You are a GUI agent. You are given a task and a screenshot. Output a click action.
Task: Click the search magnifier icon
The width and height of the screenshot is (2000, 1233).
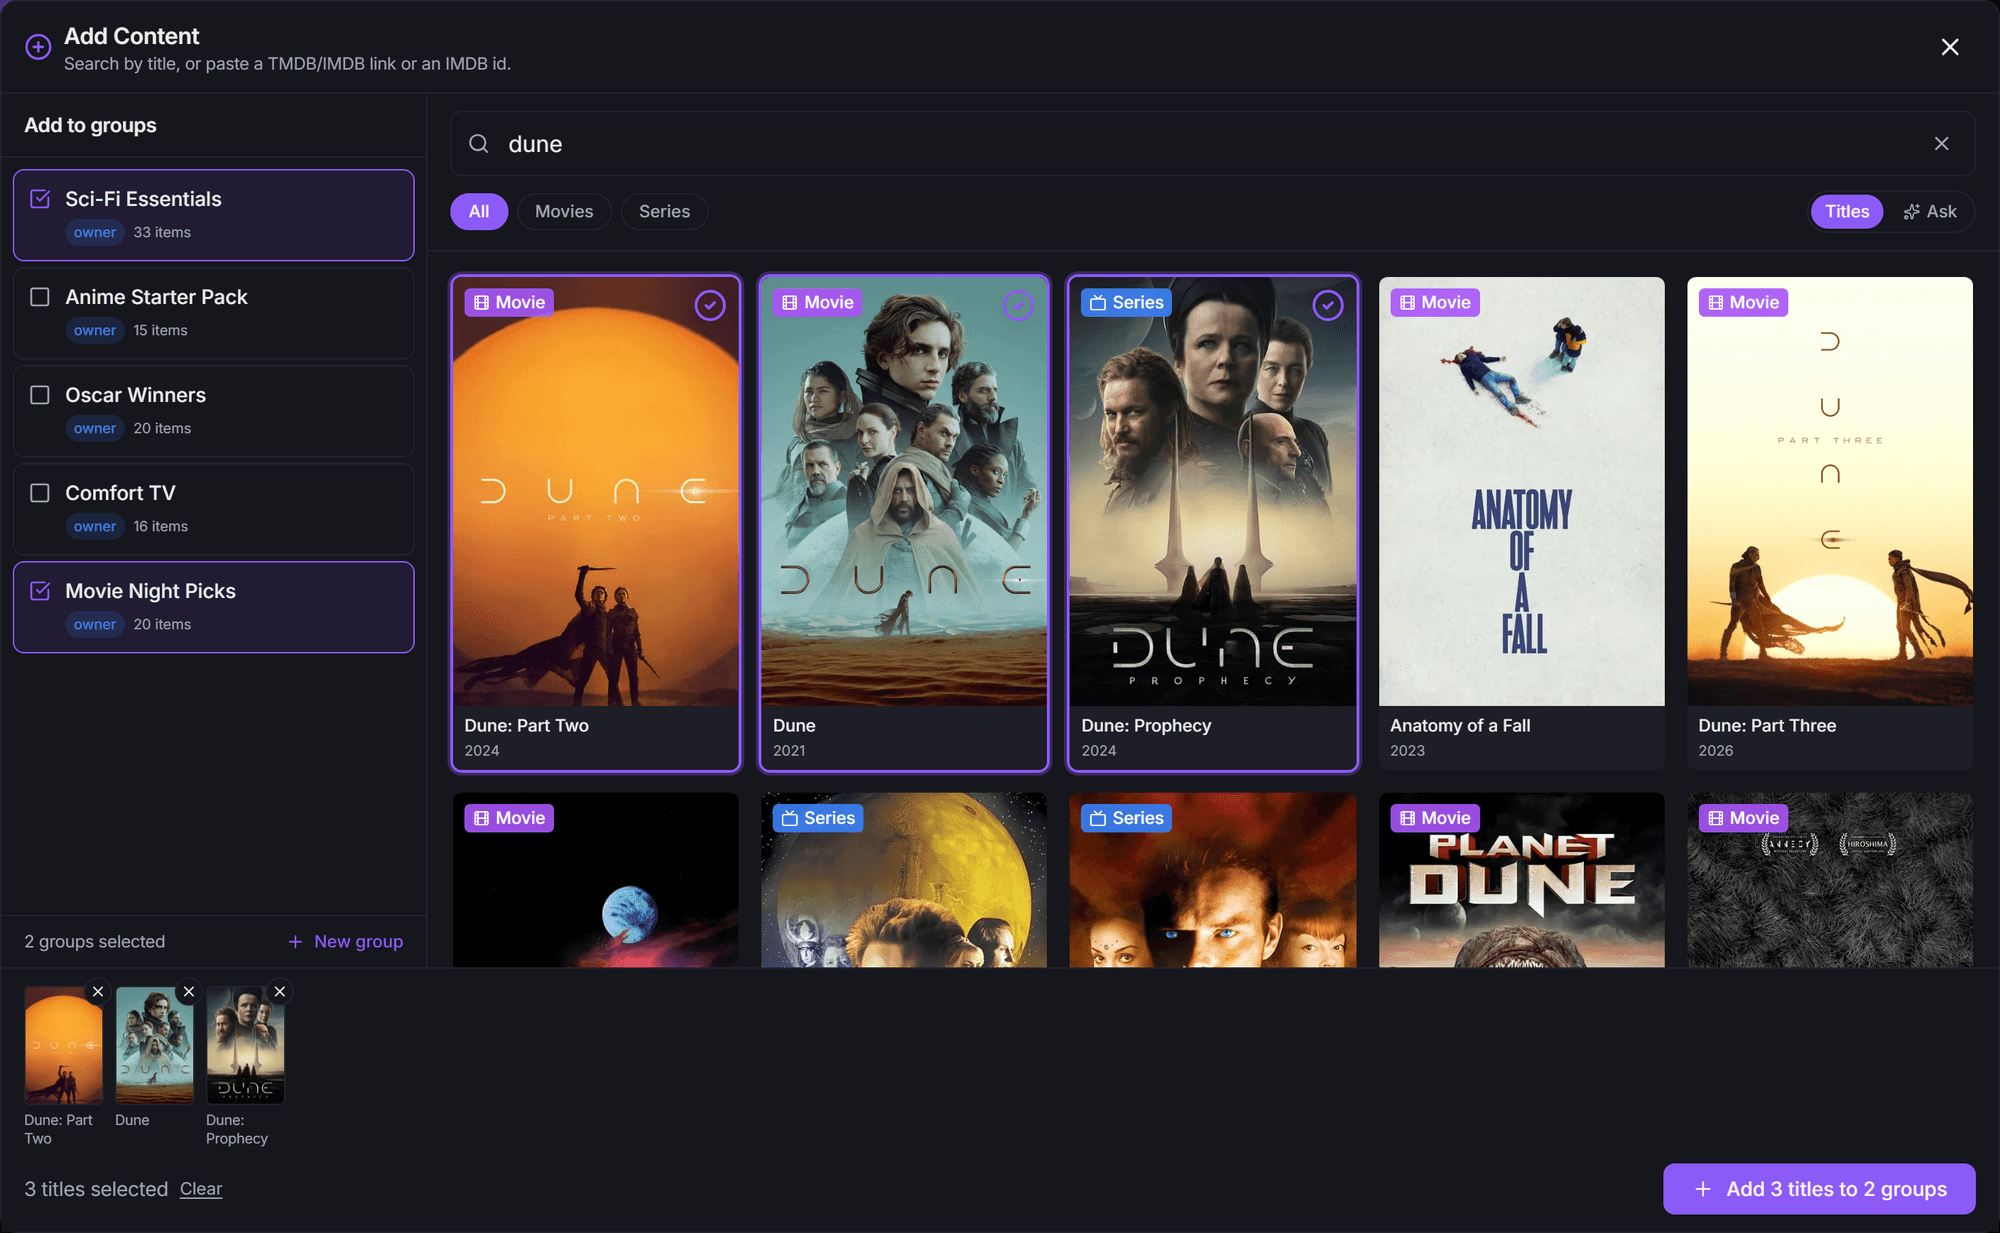click(x=479, y=144)
